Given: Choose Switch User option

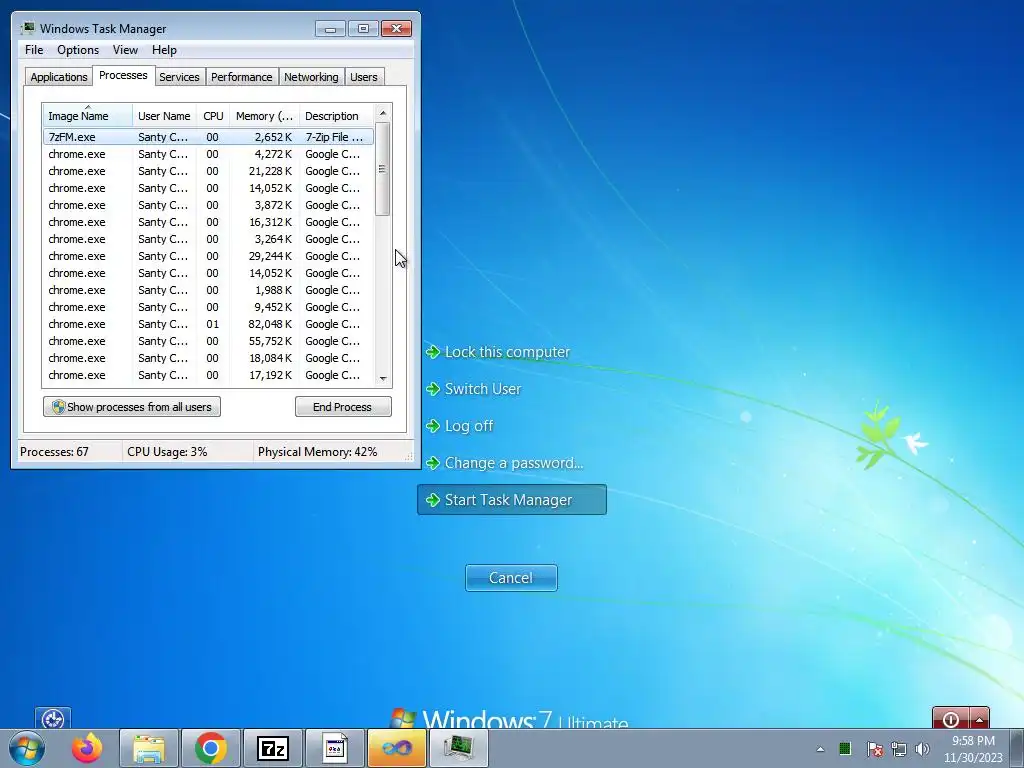Looking at the screenshot, I should pos(473,389).
